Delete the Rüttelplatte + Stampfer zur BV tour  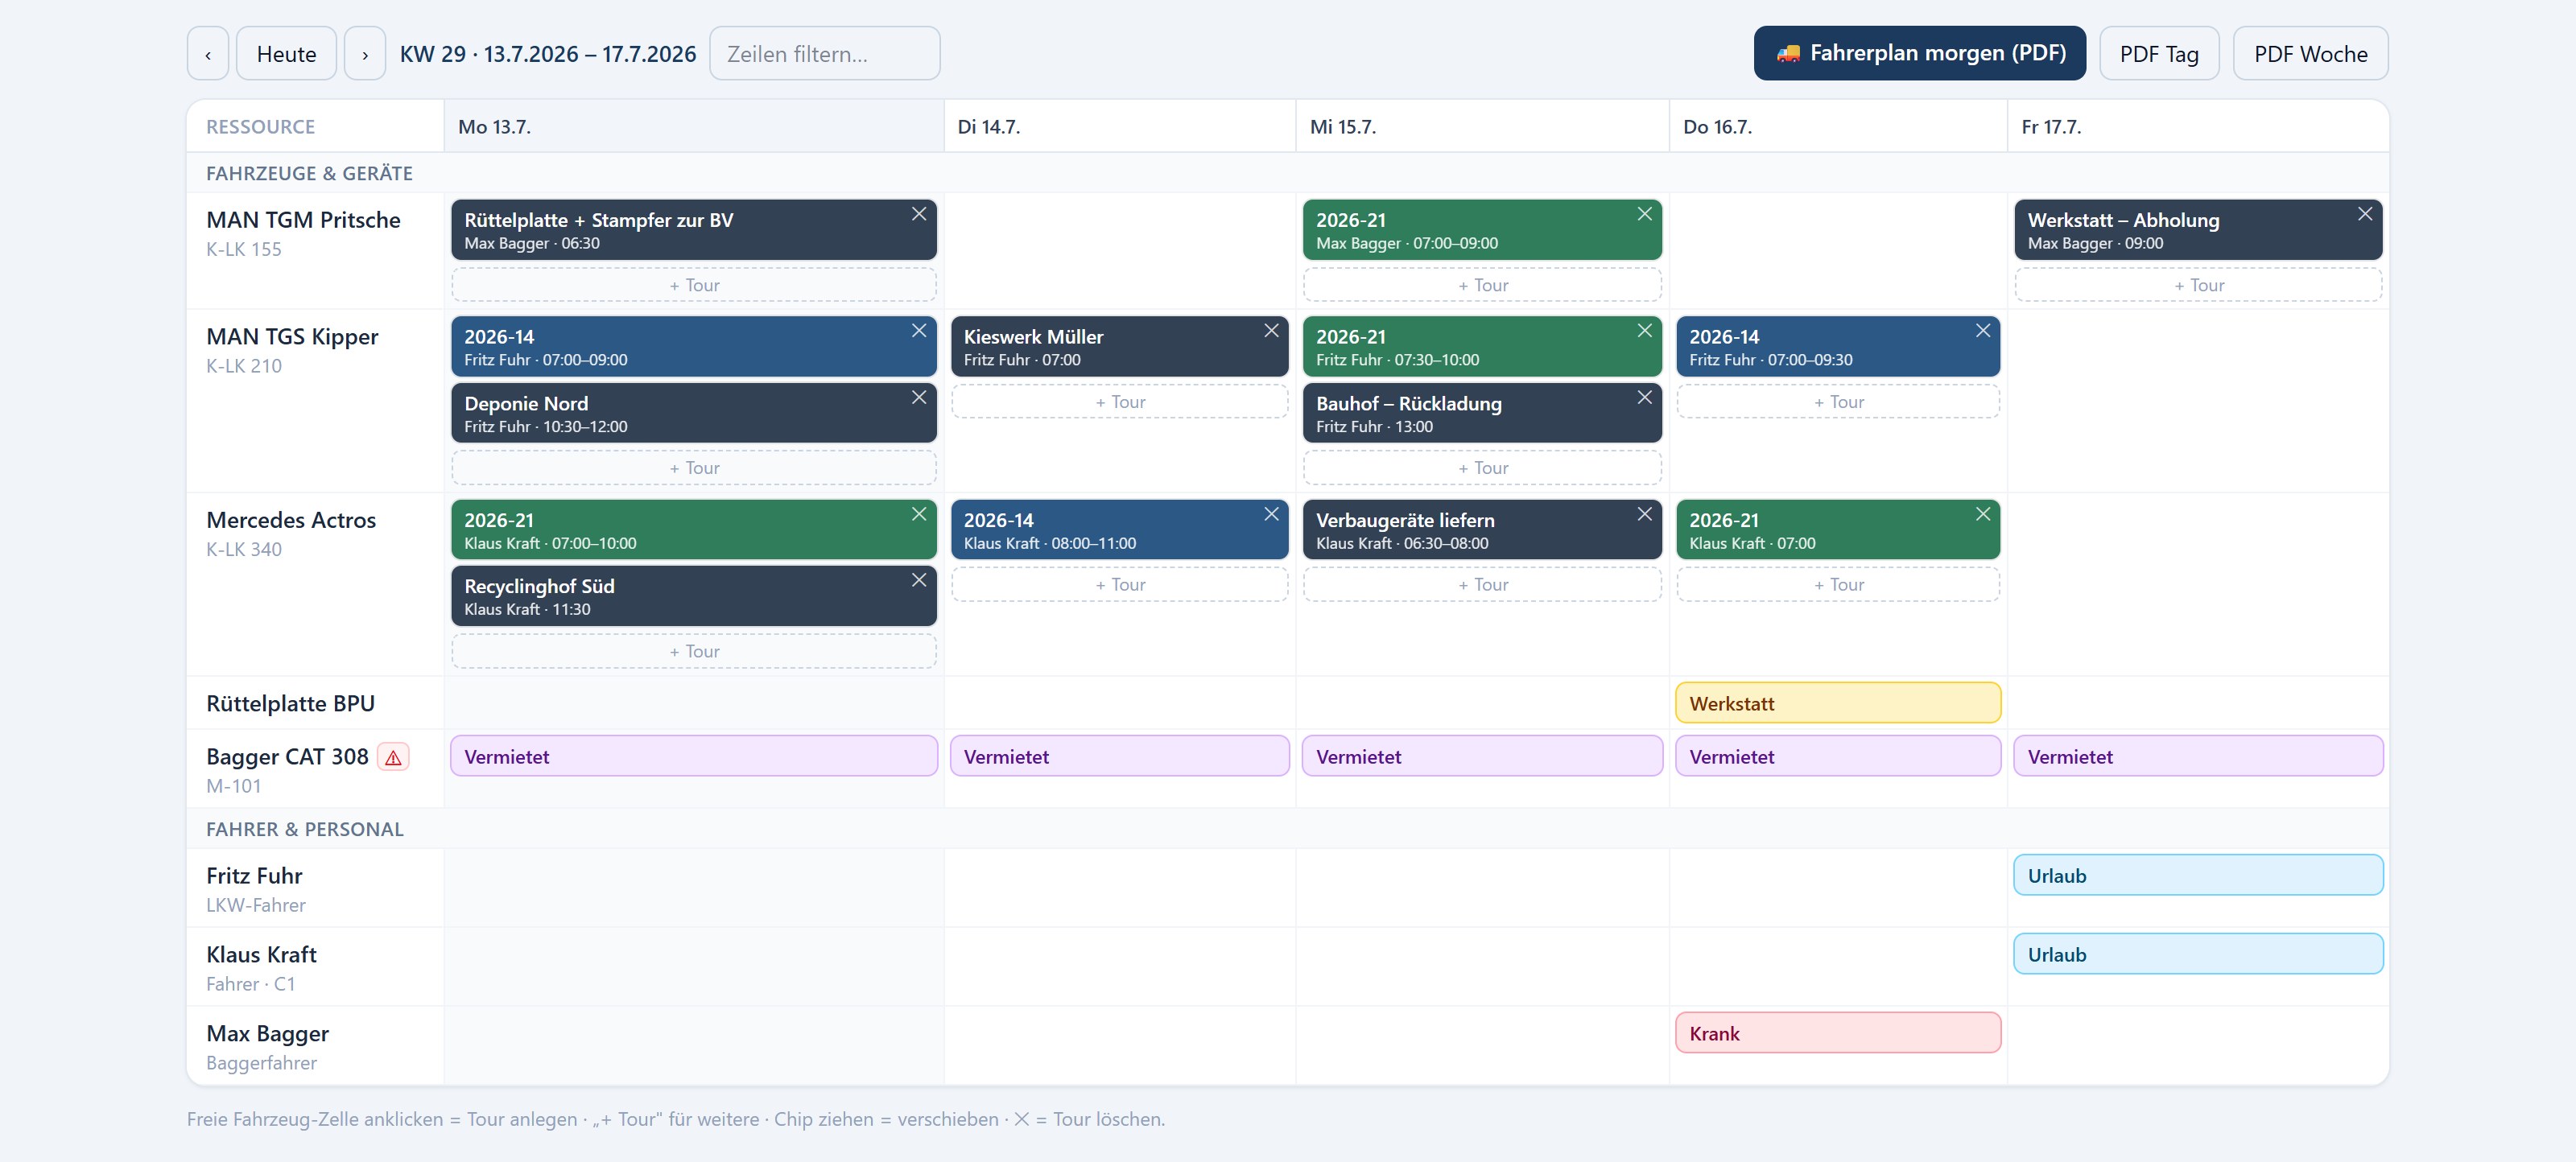(918, 214)
